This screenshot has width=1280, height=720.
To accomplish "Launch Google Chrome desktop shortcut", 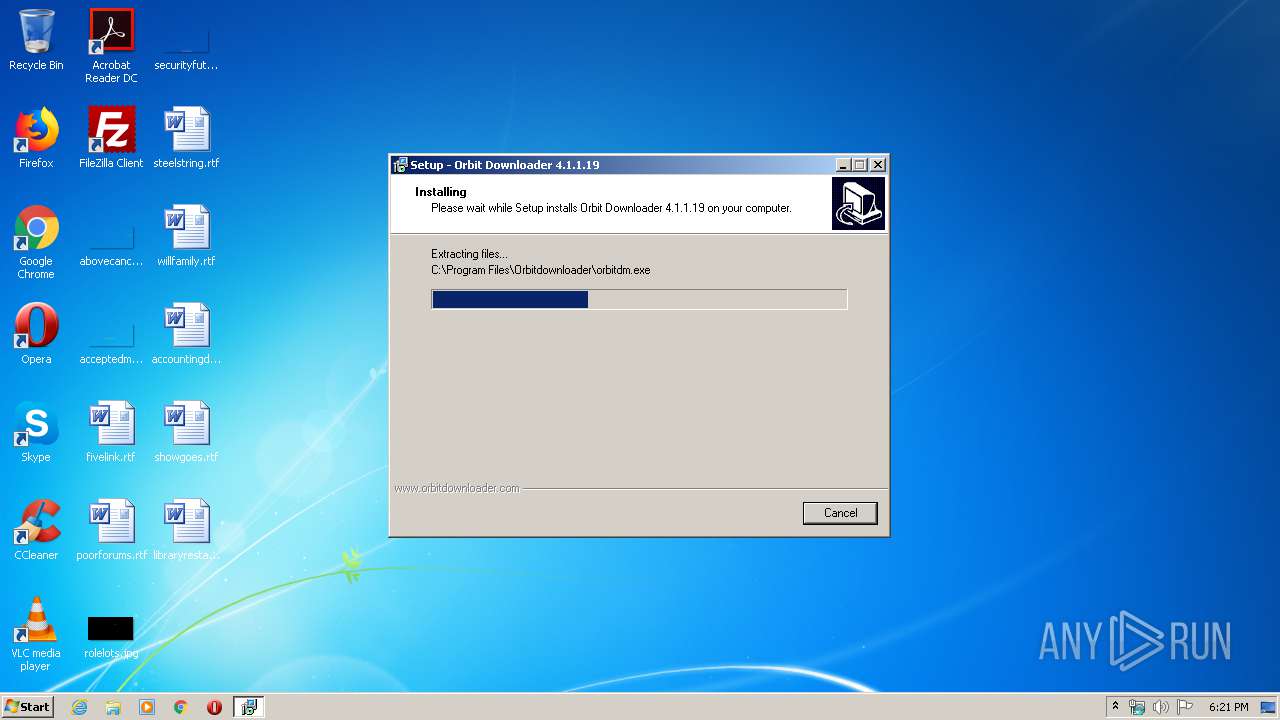I will [x=36, y=243].
